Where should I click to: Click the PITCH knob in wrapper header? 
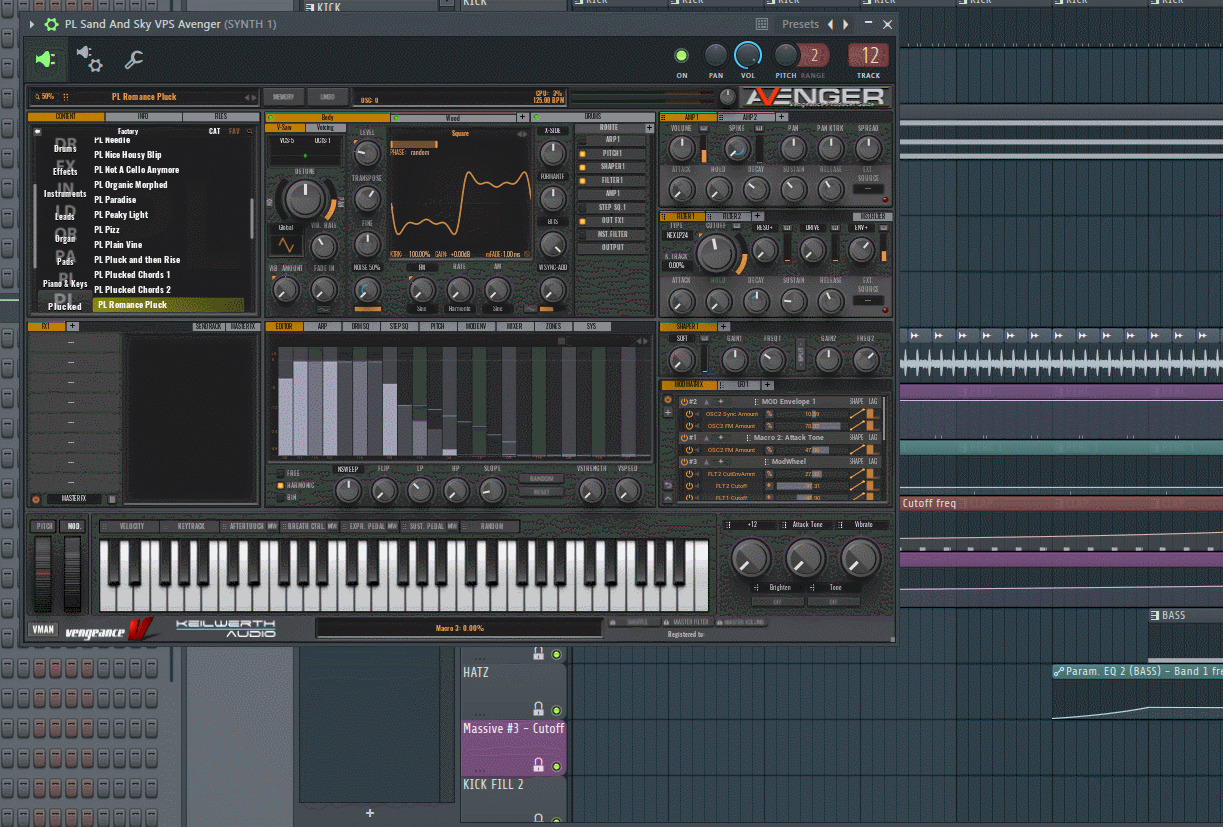coord(786,56)
